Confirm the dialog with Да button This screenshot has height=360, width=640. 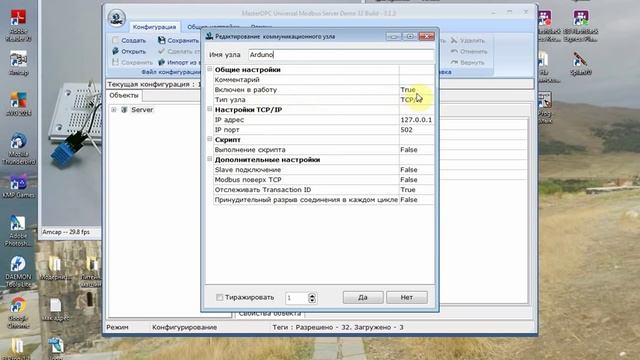tap(363, 298)
